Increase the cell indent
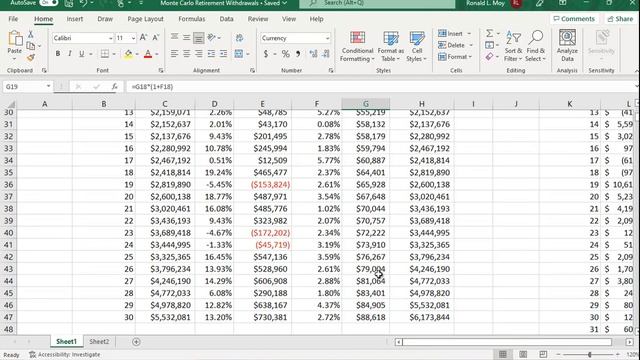Viewport: 640px width, 360px height. click(223, 54)
